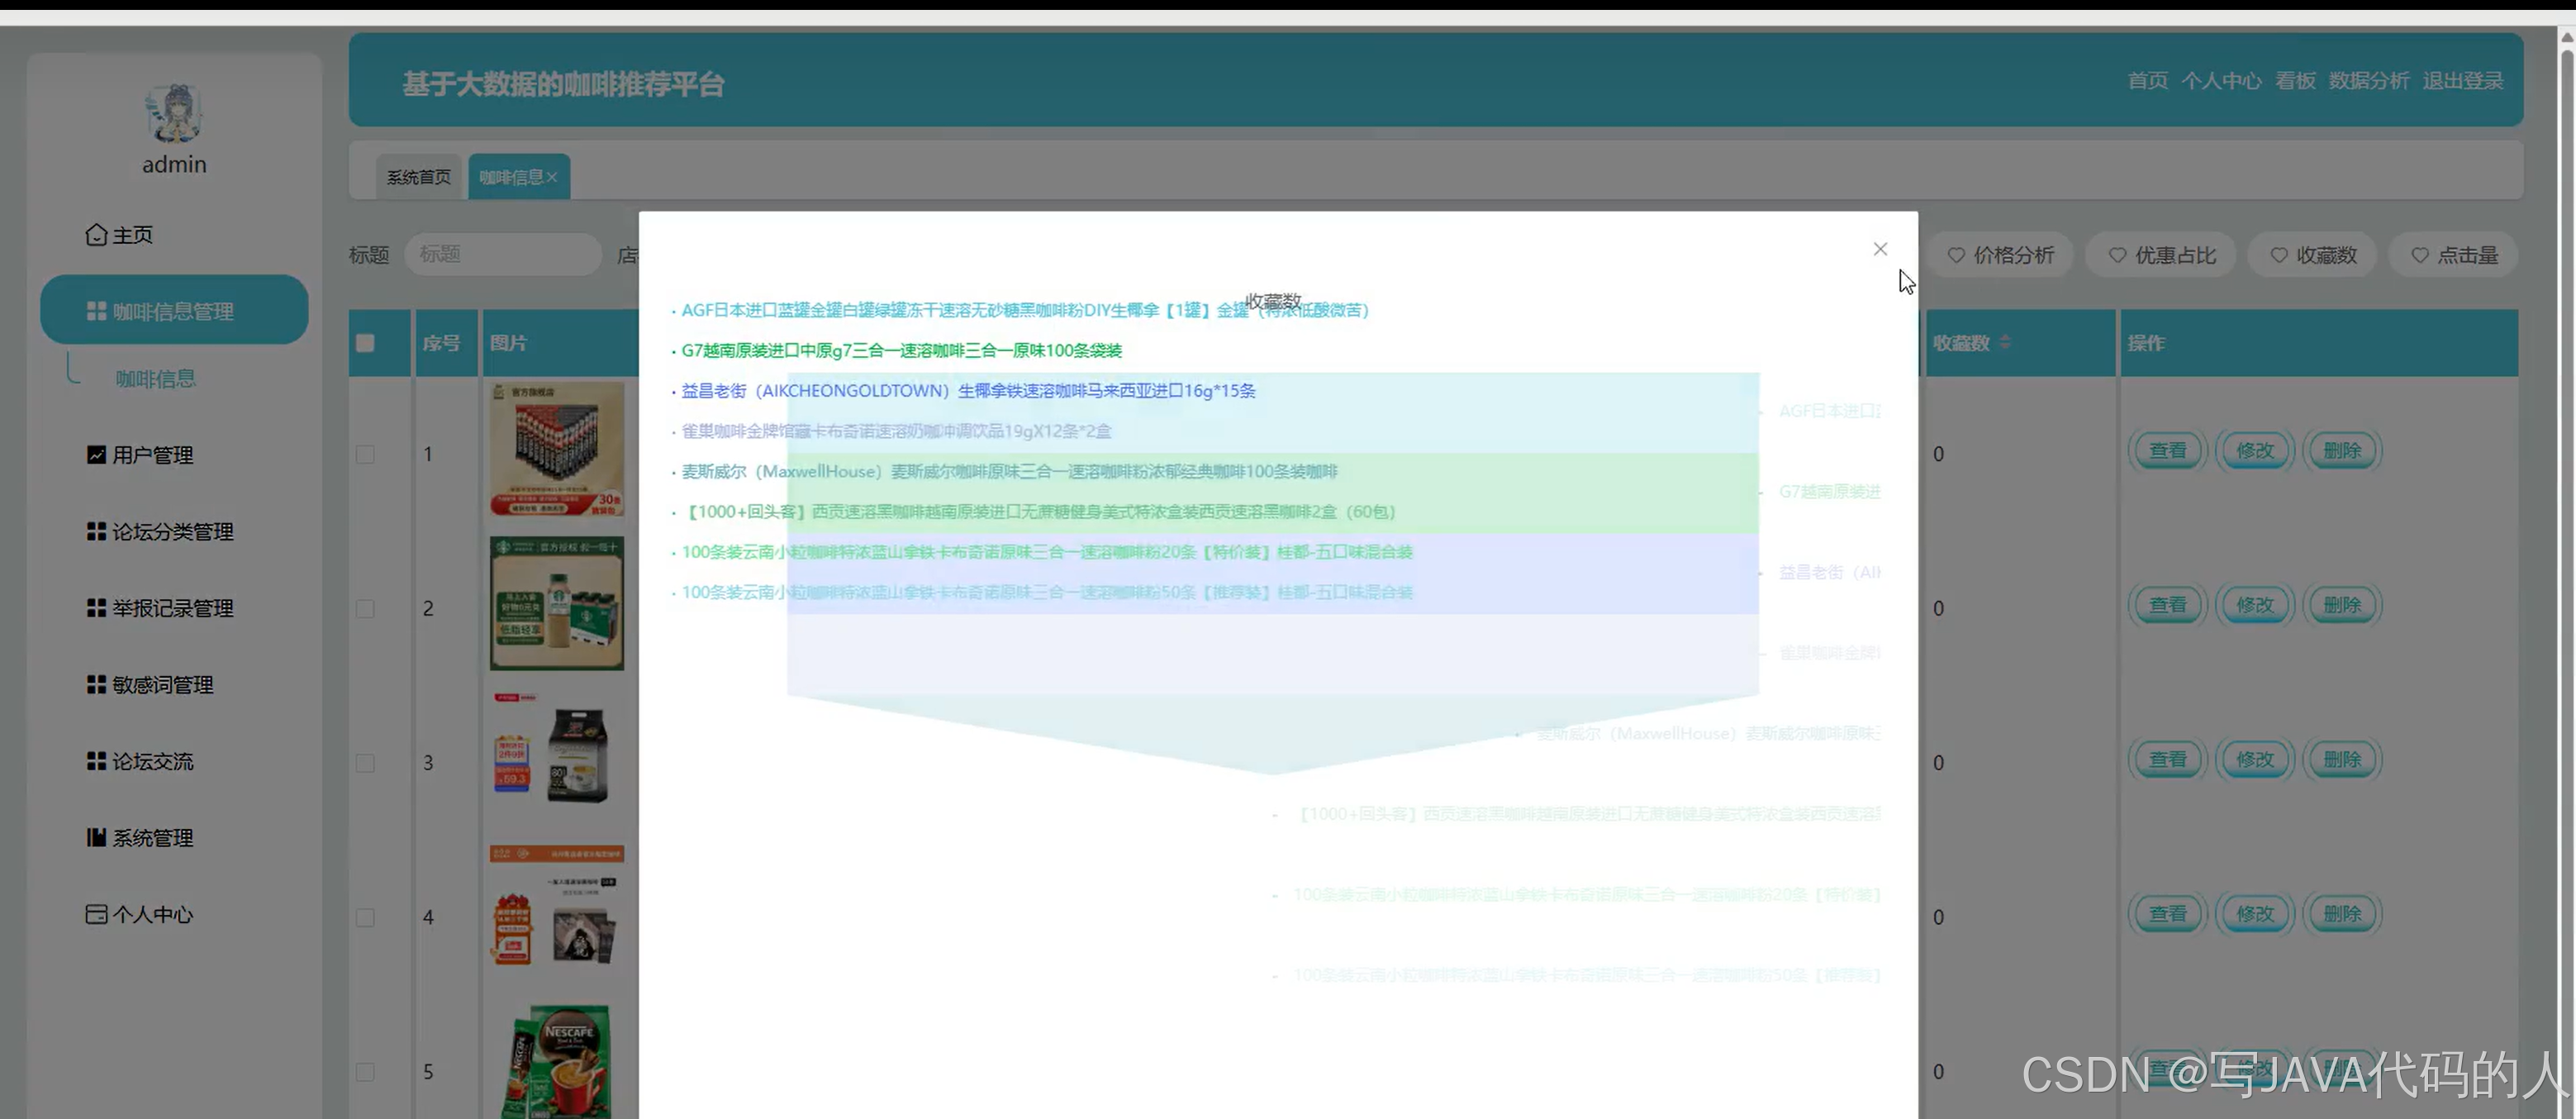Click the 敏感词管理 grid icon
The image size is (2576, 1119).
[96, 685]
